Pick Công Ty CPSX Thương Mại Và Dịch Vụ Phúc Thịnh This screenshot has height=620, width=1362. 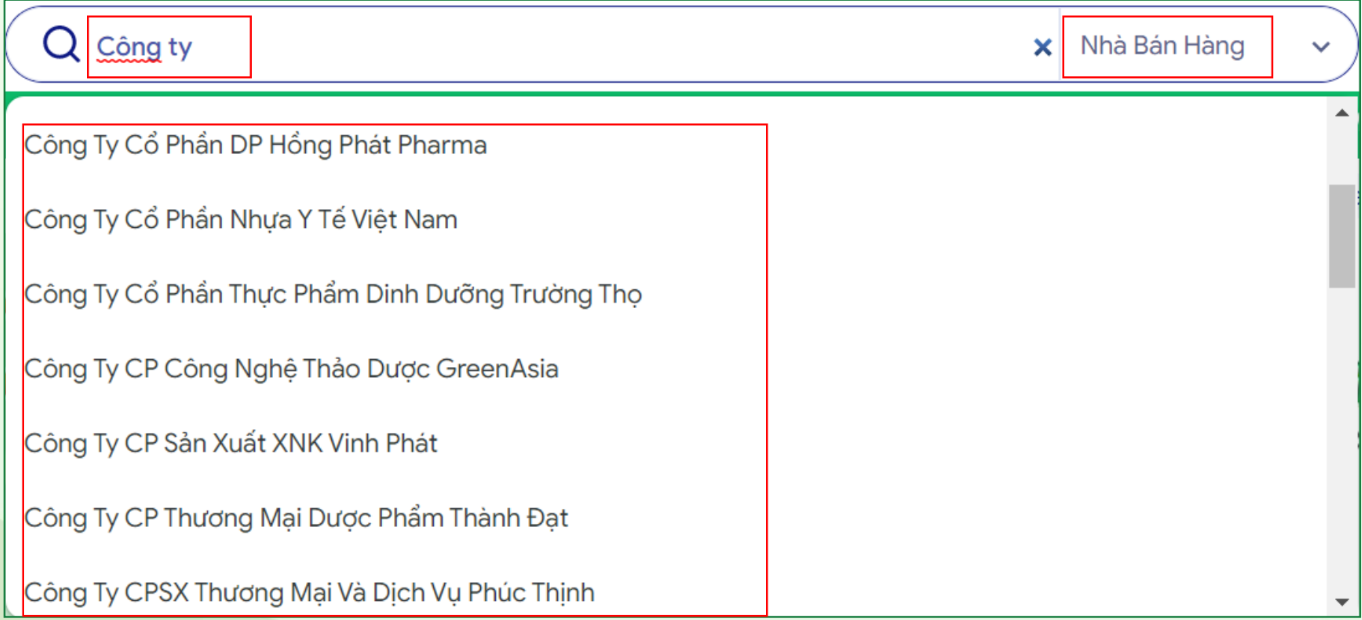(309, 593)
